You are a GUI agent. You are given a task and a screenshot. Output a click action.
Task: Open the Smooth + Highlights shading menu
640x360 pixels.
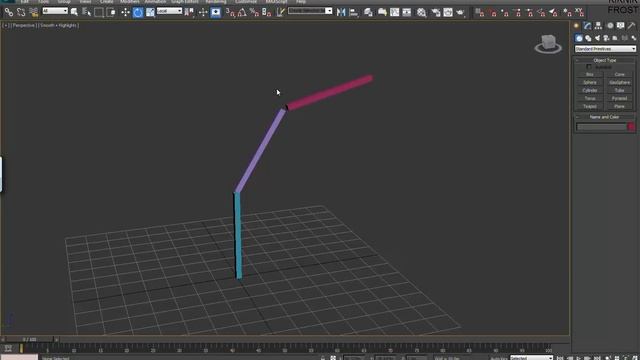pos(59,25)
